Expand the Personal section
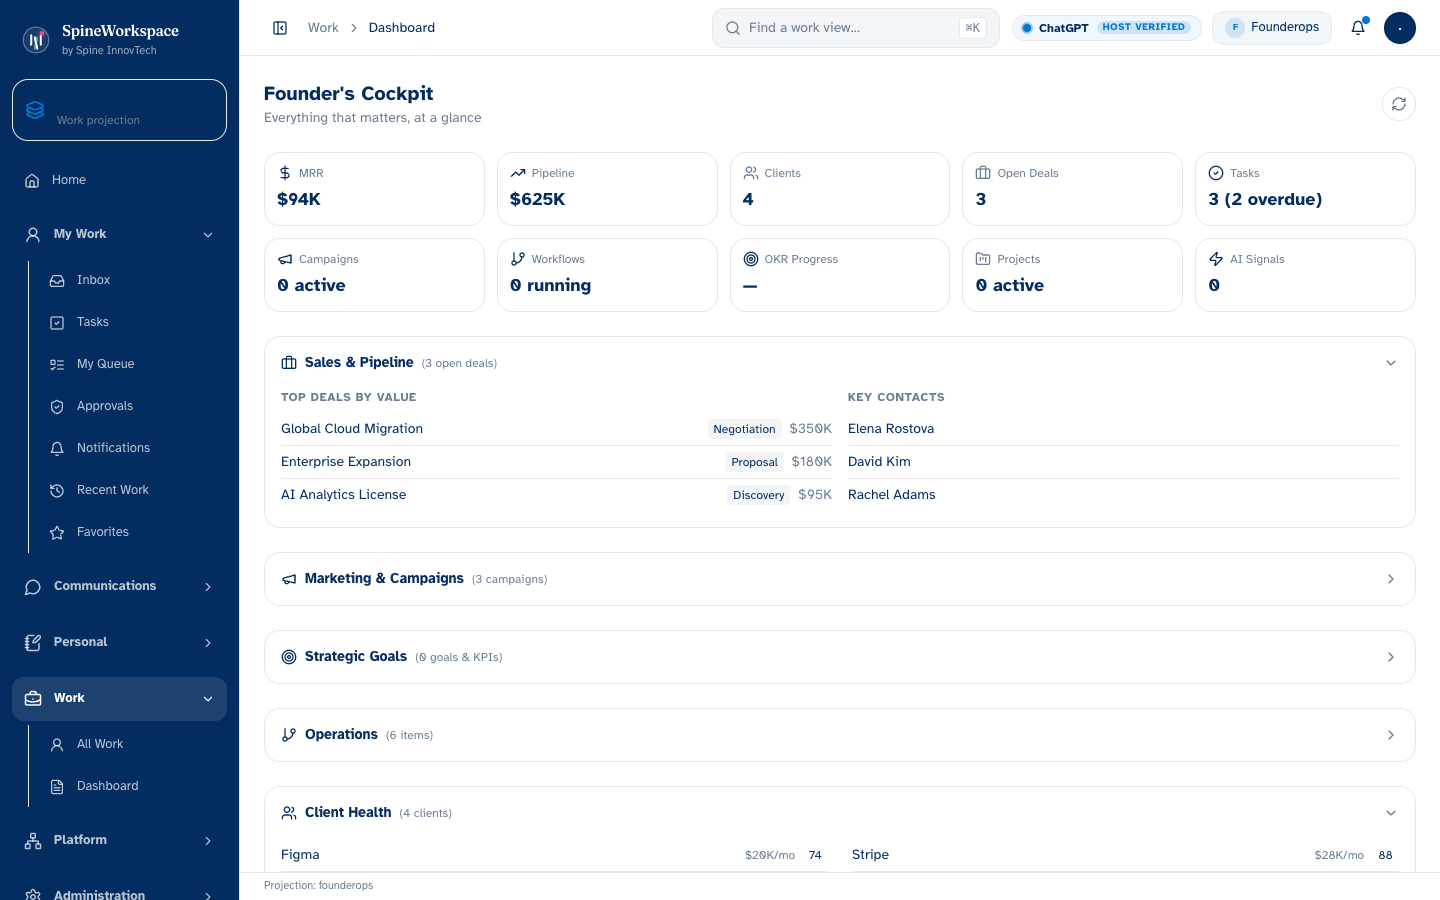Image resolution: width=1440 pixels, height=900 pixels. coord(119,642)
